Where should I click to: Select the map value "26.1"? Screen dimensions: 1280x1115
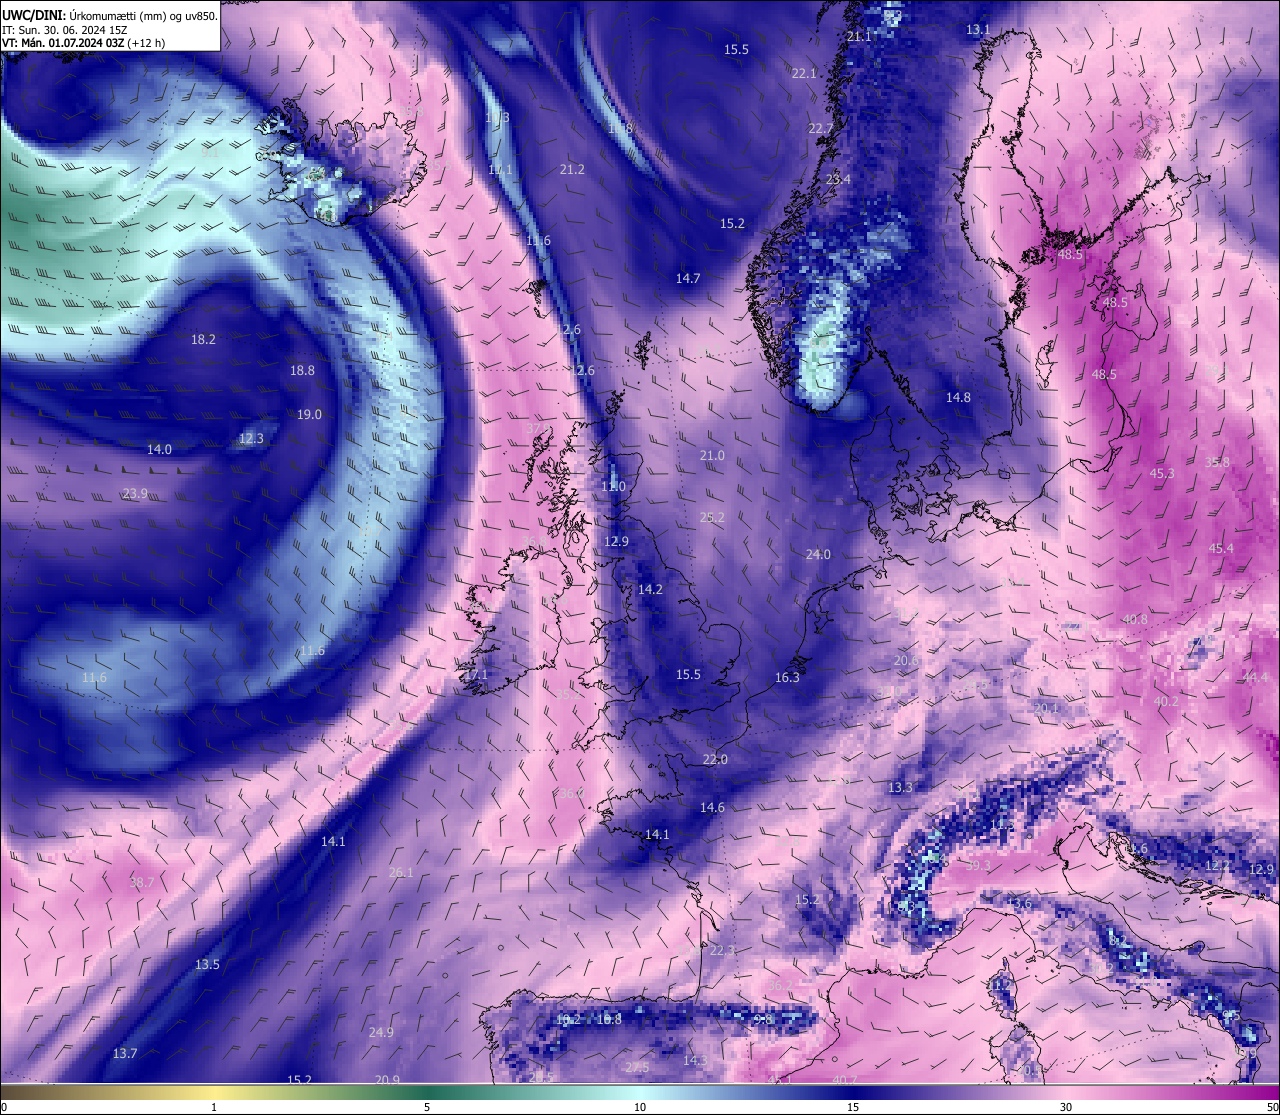[401, 873]
